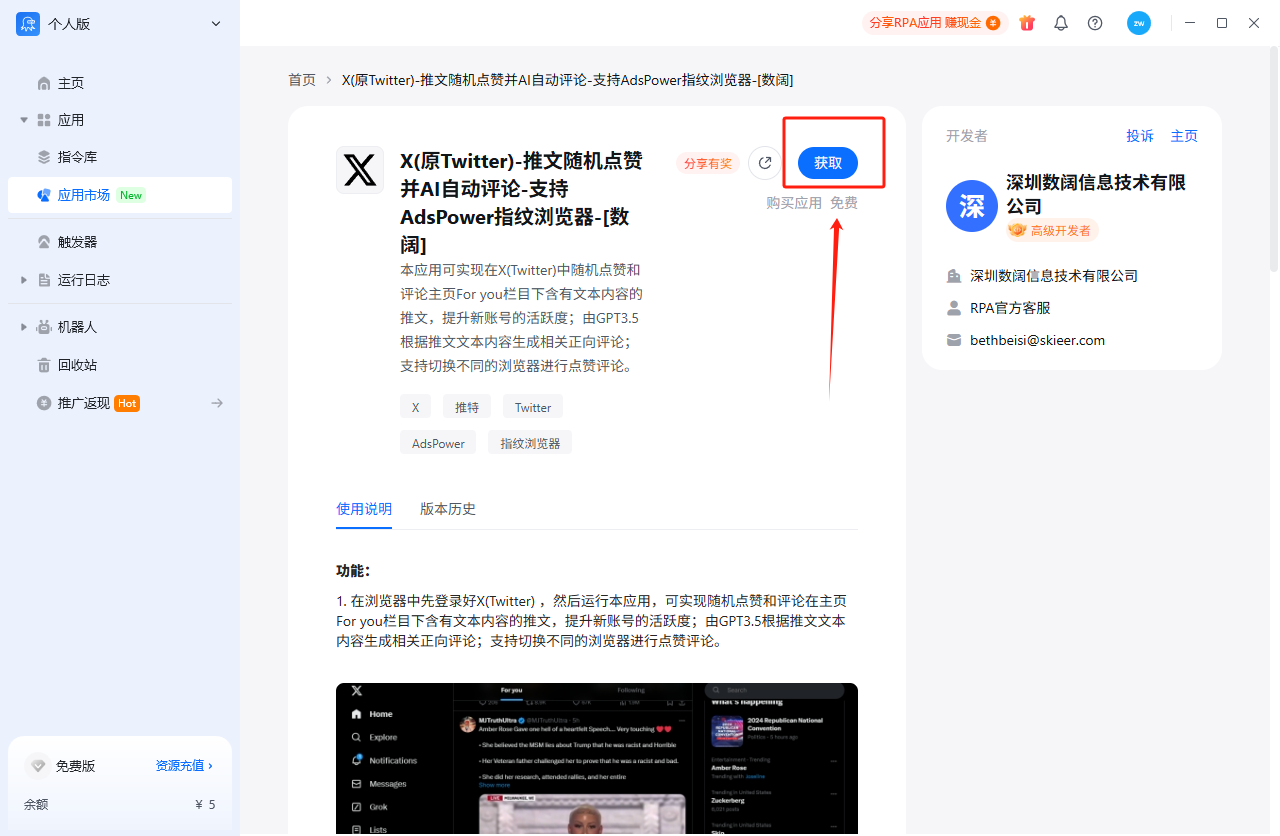
Task: Click the blue 深 developer avatar
Action: (x=972, y=206)
